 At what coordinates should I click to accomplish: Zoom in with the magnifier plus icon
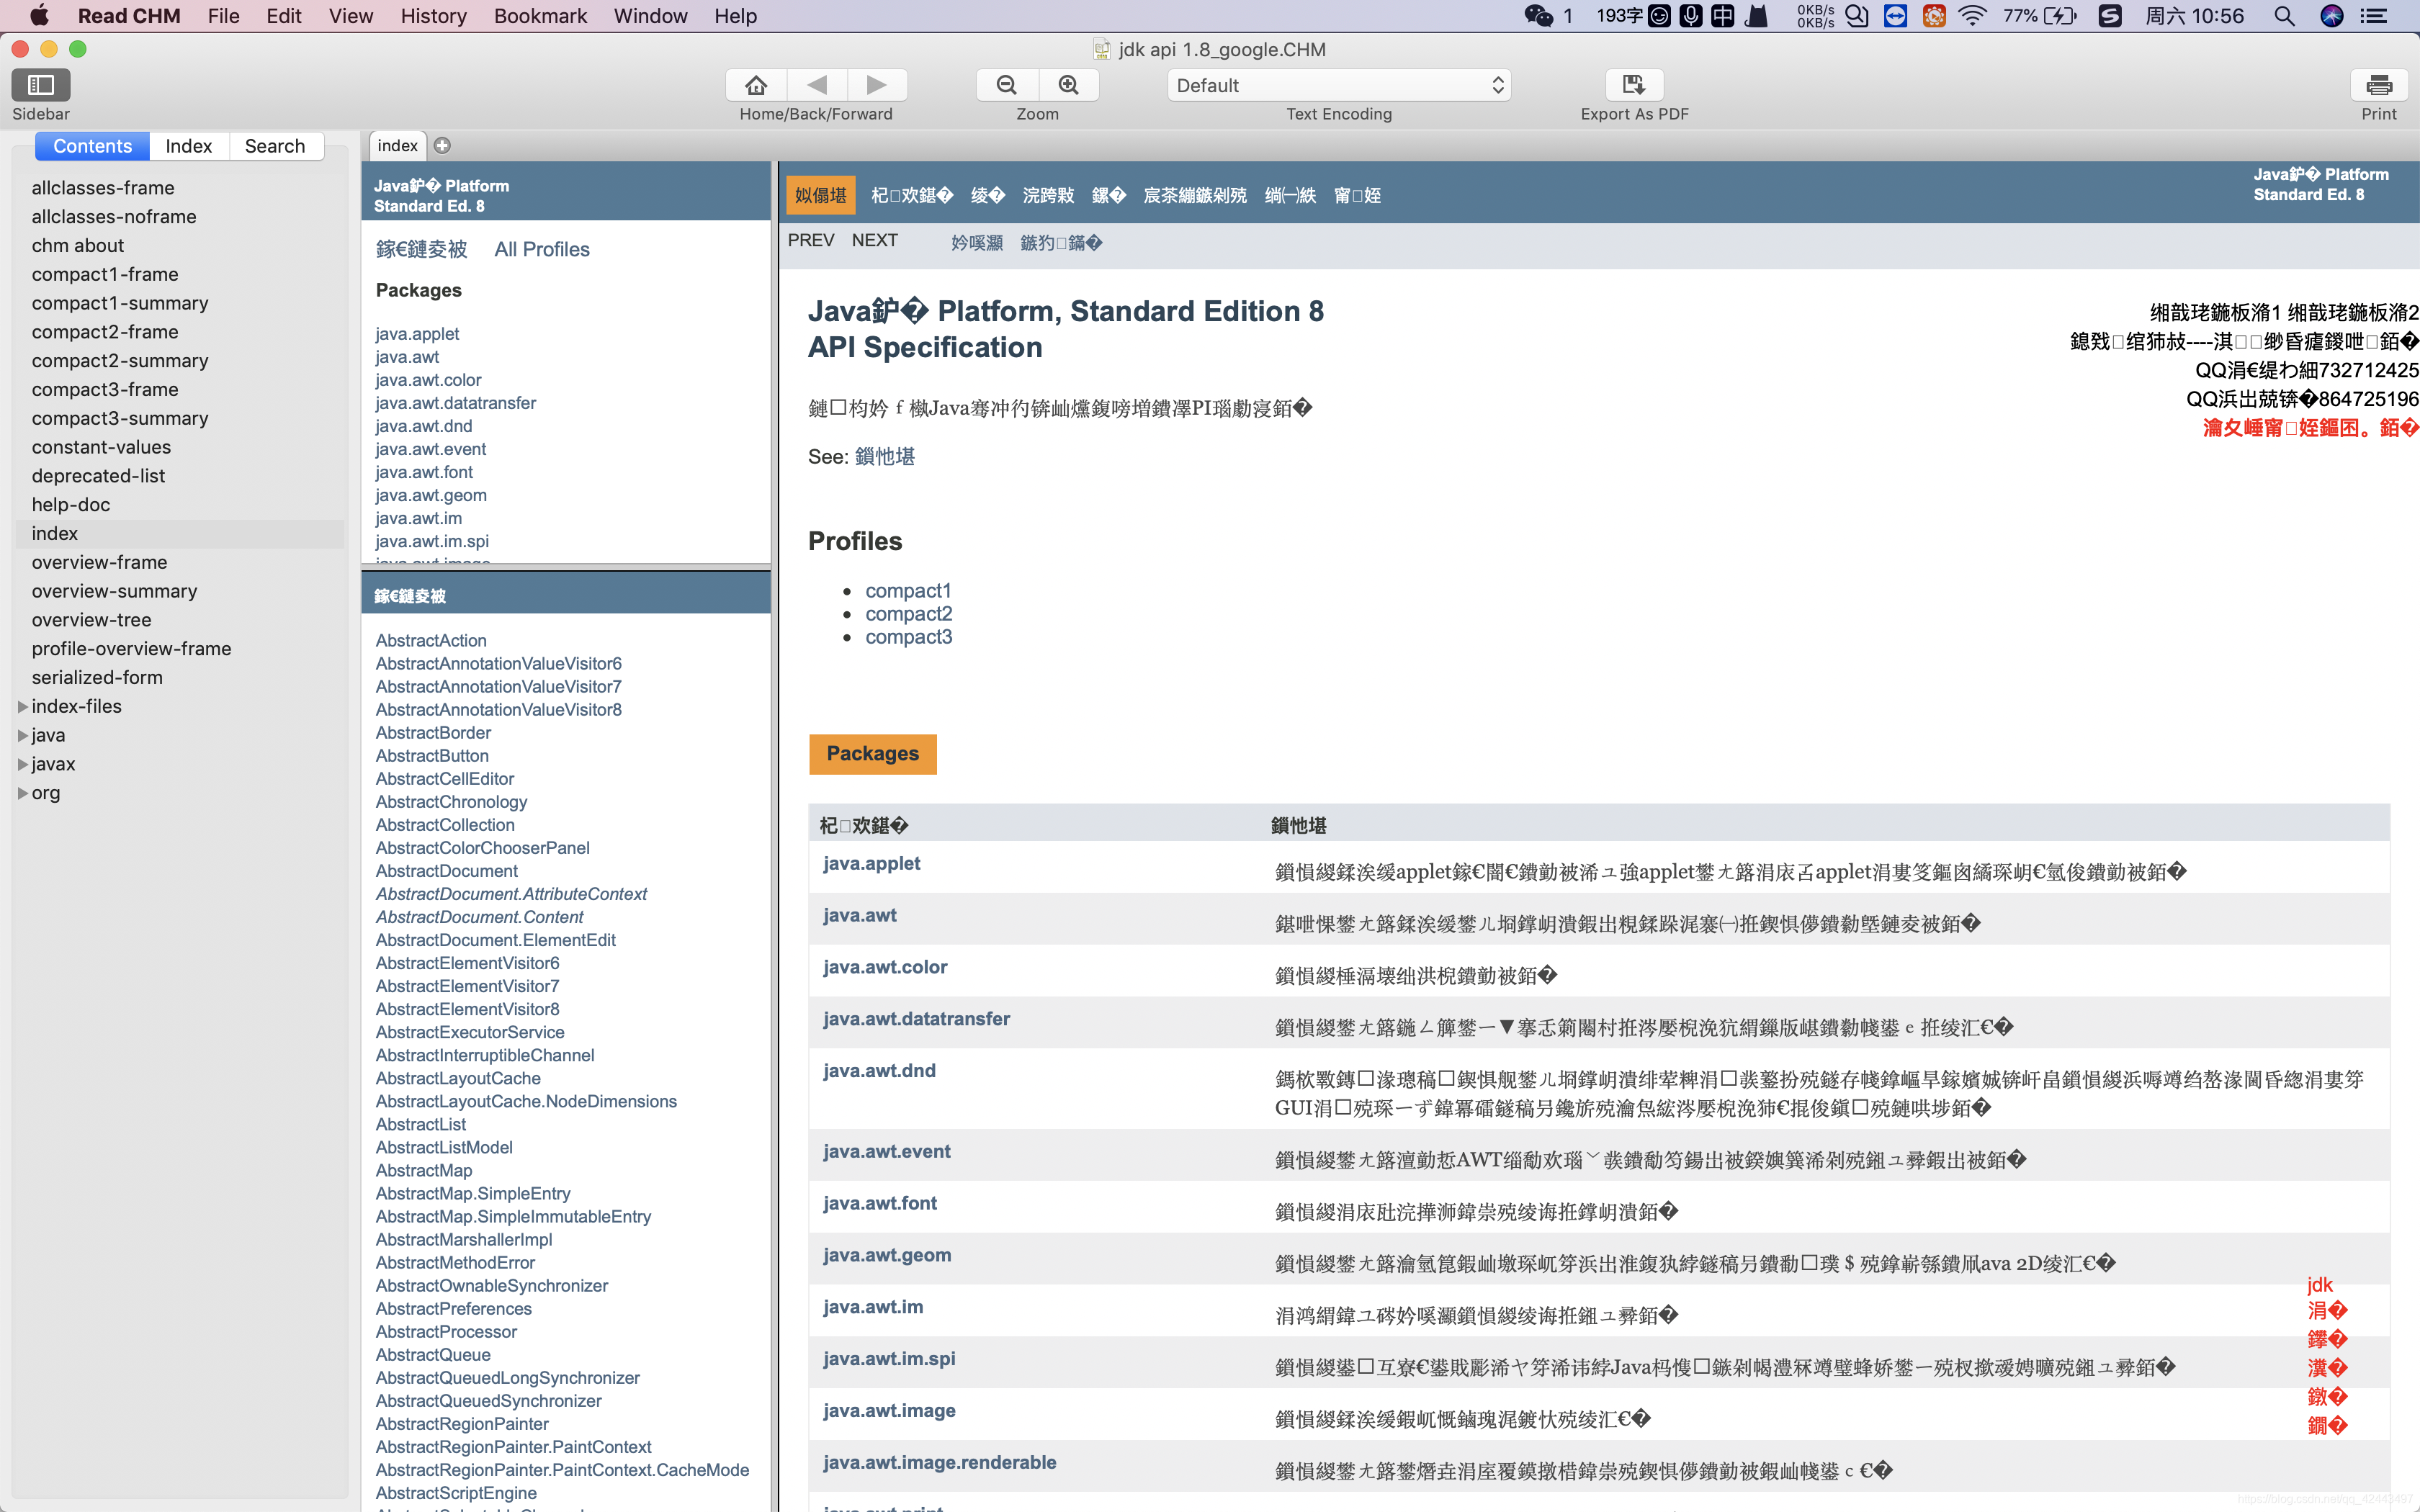(x=1069, y=85)
